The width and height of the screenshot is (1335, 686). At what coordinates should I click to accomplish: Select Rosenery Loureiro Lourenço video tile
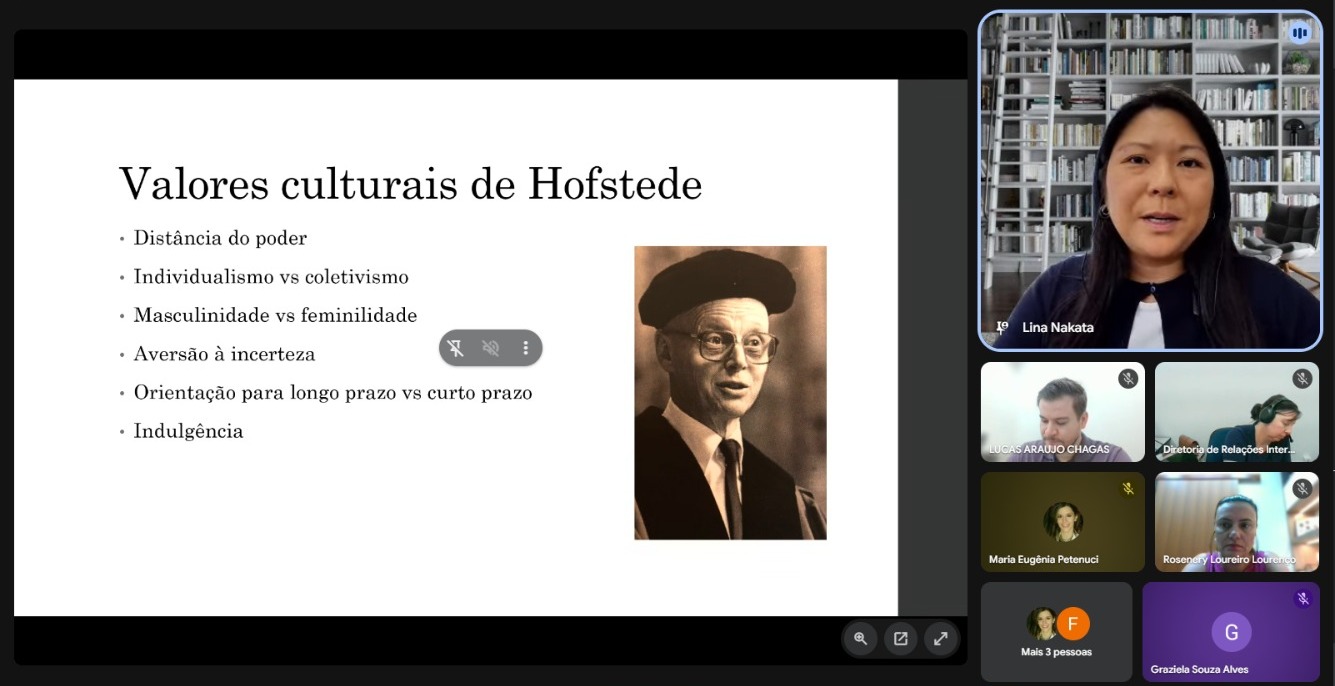tap(1237, 521)
